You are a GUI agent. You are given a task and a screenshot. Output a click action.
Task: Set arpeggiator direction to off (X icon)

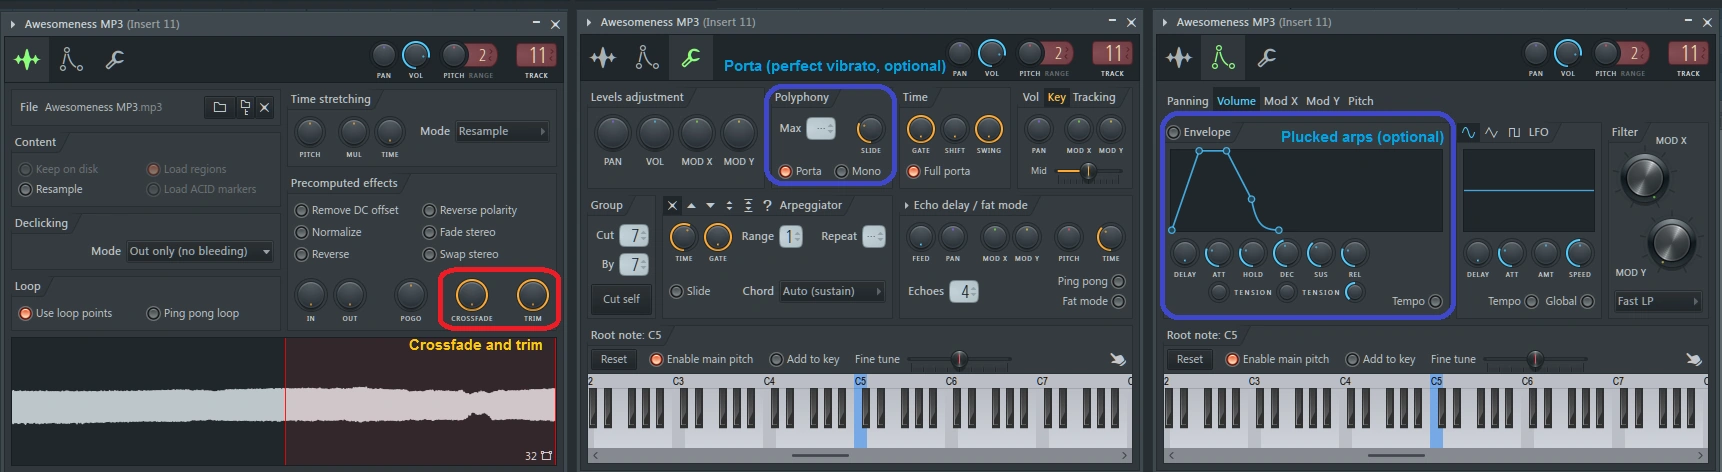click(672, 206)
